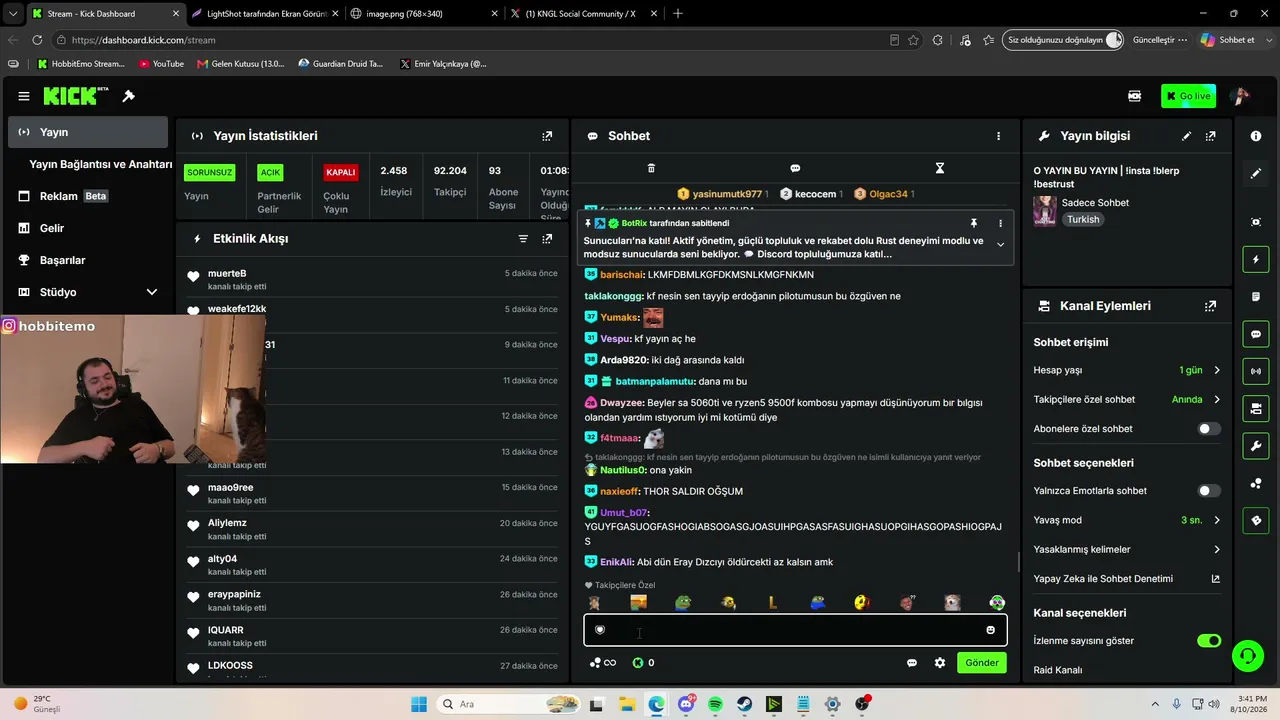Expand the BotRix pinned message
Screen dimensions: 1280x720
click(x=1000, y=244)
